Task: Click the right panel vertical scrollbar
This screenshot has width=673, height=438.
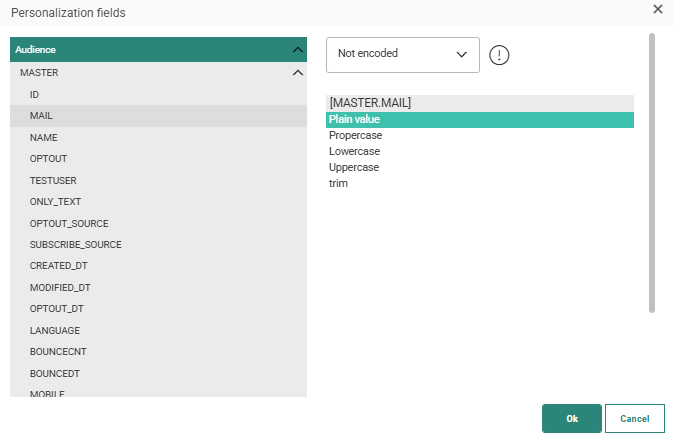Action: 652,172
